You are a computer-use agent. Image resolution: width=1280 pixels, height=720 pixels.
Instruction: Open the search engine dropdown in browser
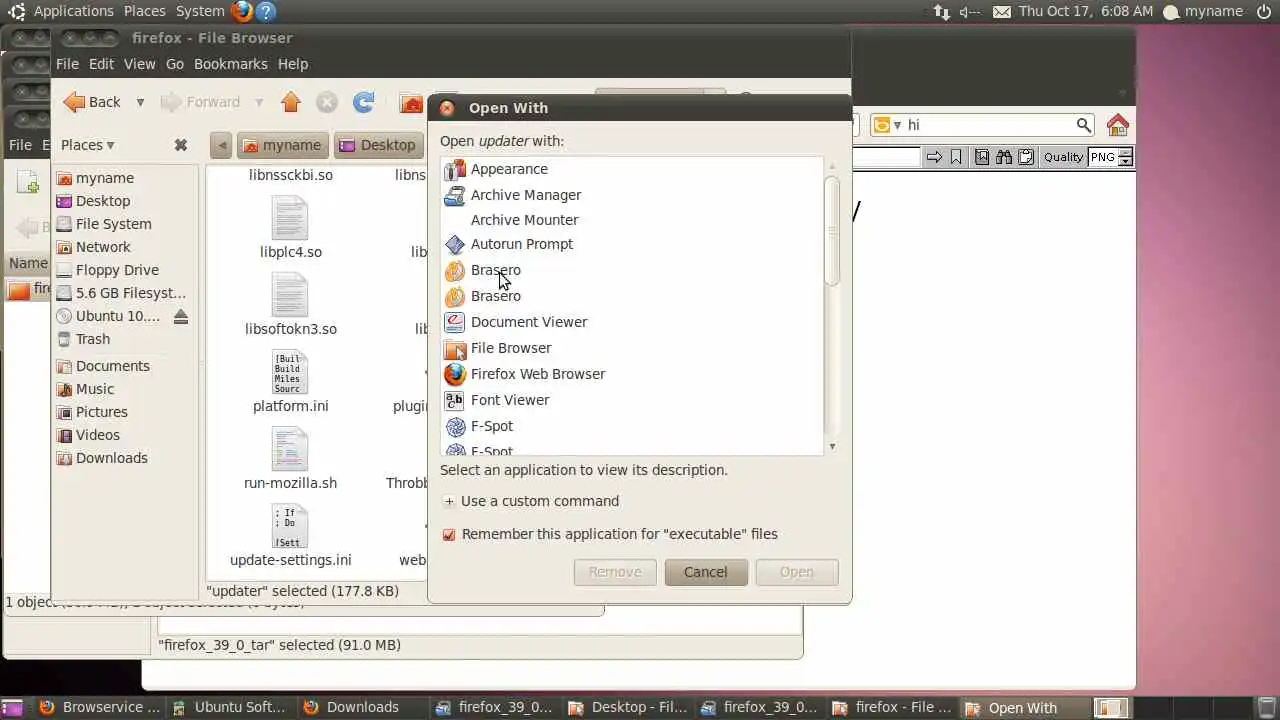click(888, 125)
